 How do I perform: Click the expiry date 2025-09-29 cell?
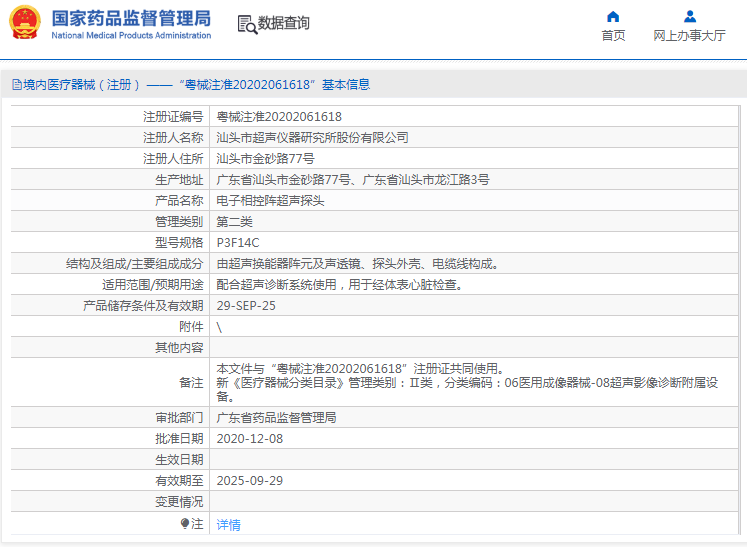click(x=250, y=481)
